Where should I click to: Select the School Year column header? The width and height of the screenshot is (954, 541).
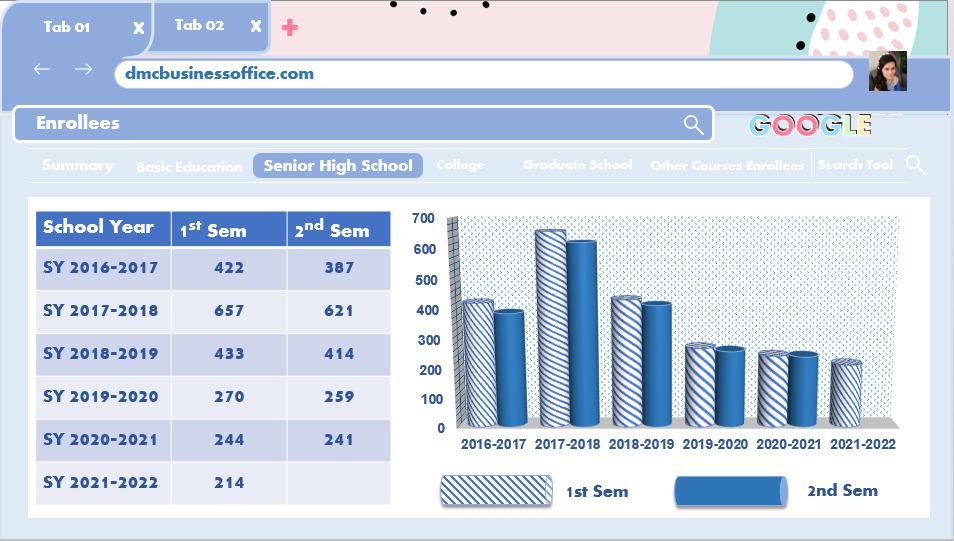(103, 228)
